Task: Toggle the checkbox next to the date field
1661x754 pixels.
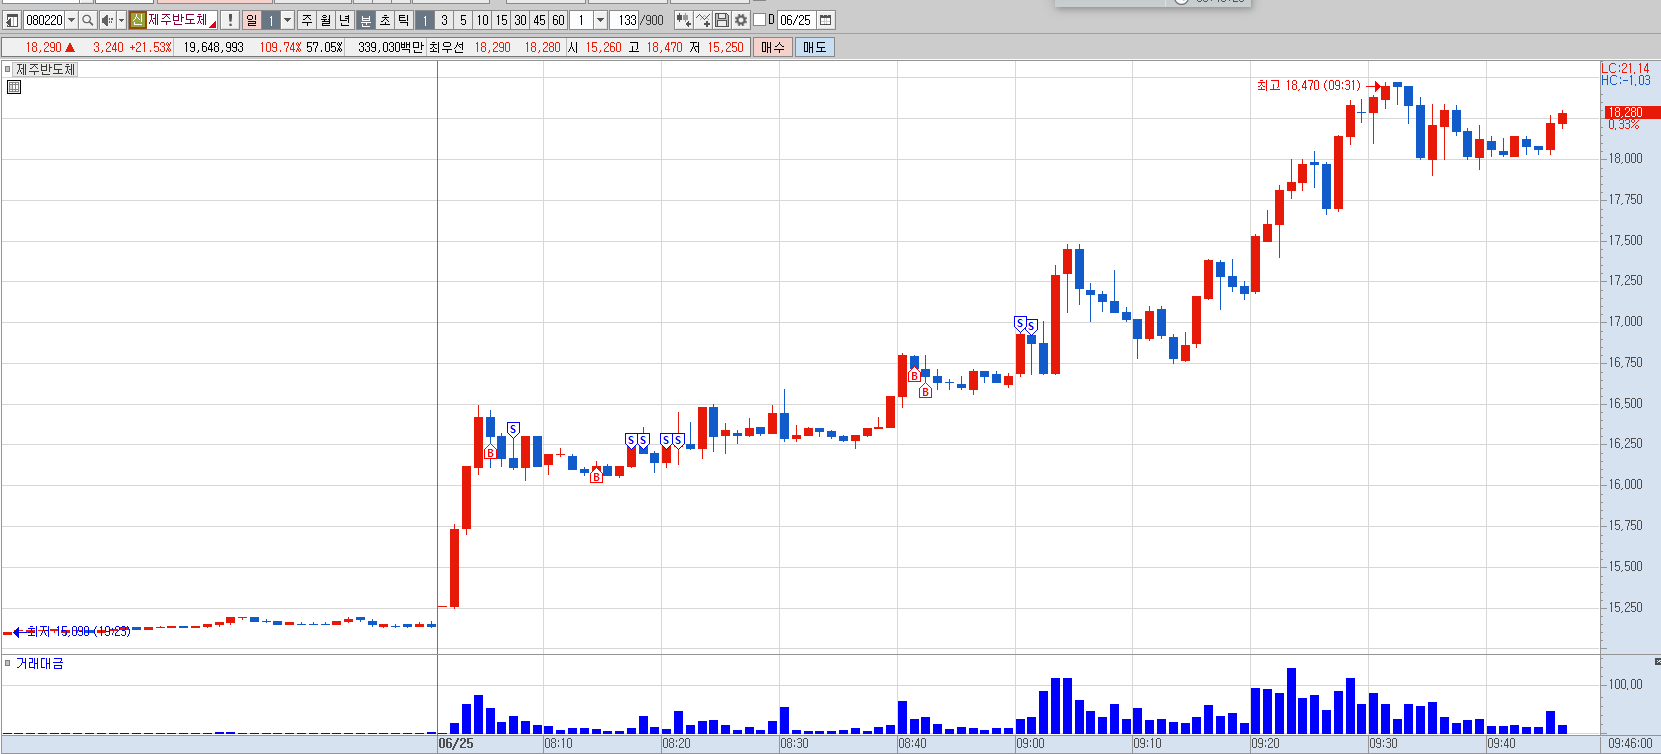Action: coord(759,20)
